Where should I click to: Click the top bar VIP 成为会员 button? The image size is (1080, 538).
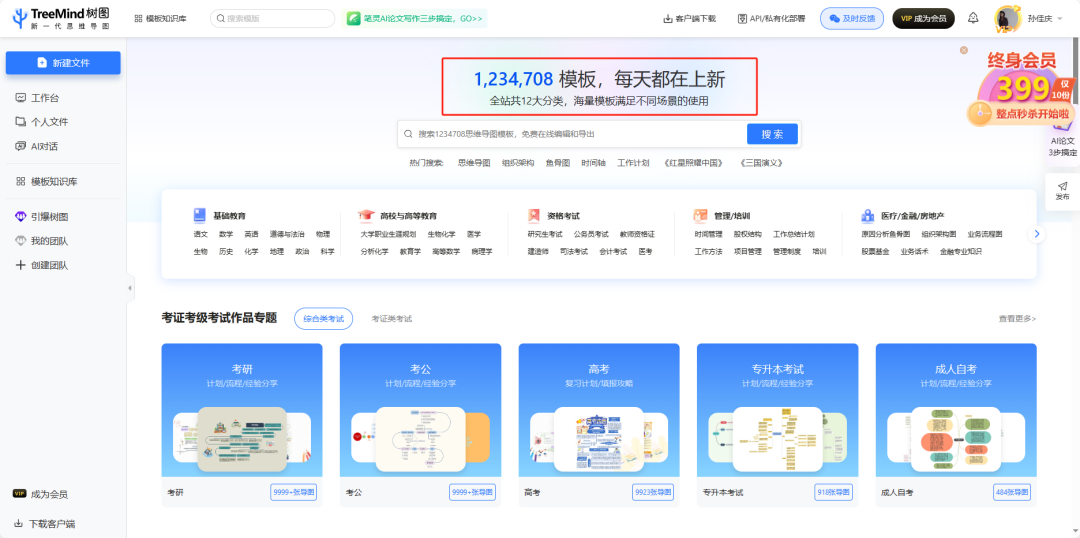point(923,19)
